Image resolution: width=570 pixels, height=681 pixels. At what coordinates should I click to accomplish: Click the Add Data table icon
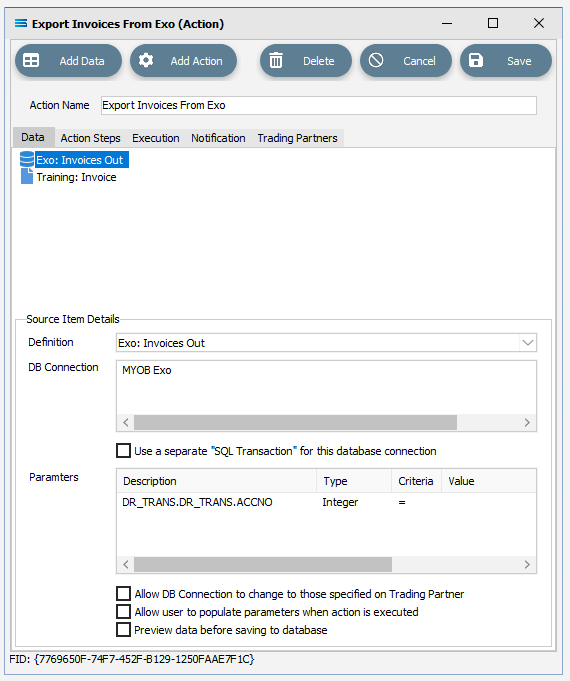(x=31, y=60)
